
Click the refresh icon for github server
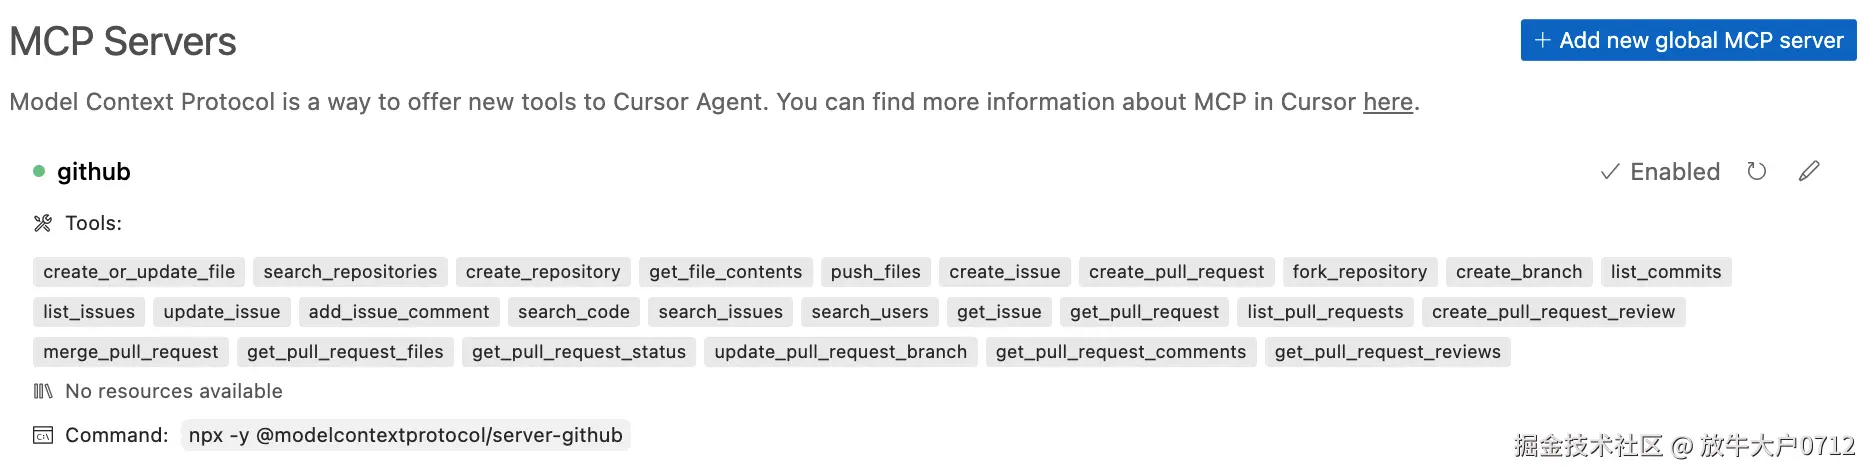pyautogui.click(x=1756, y=171)
